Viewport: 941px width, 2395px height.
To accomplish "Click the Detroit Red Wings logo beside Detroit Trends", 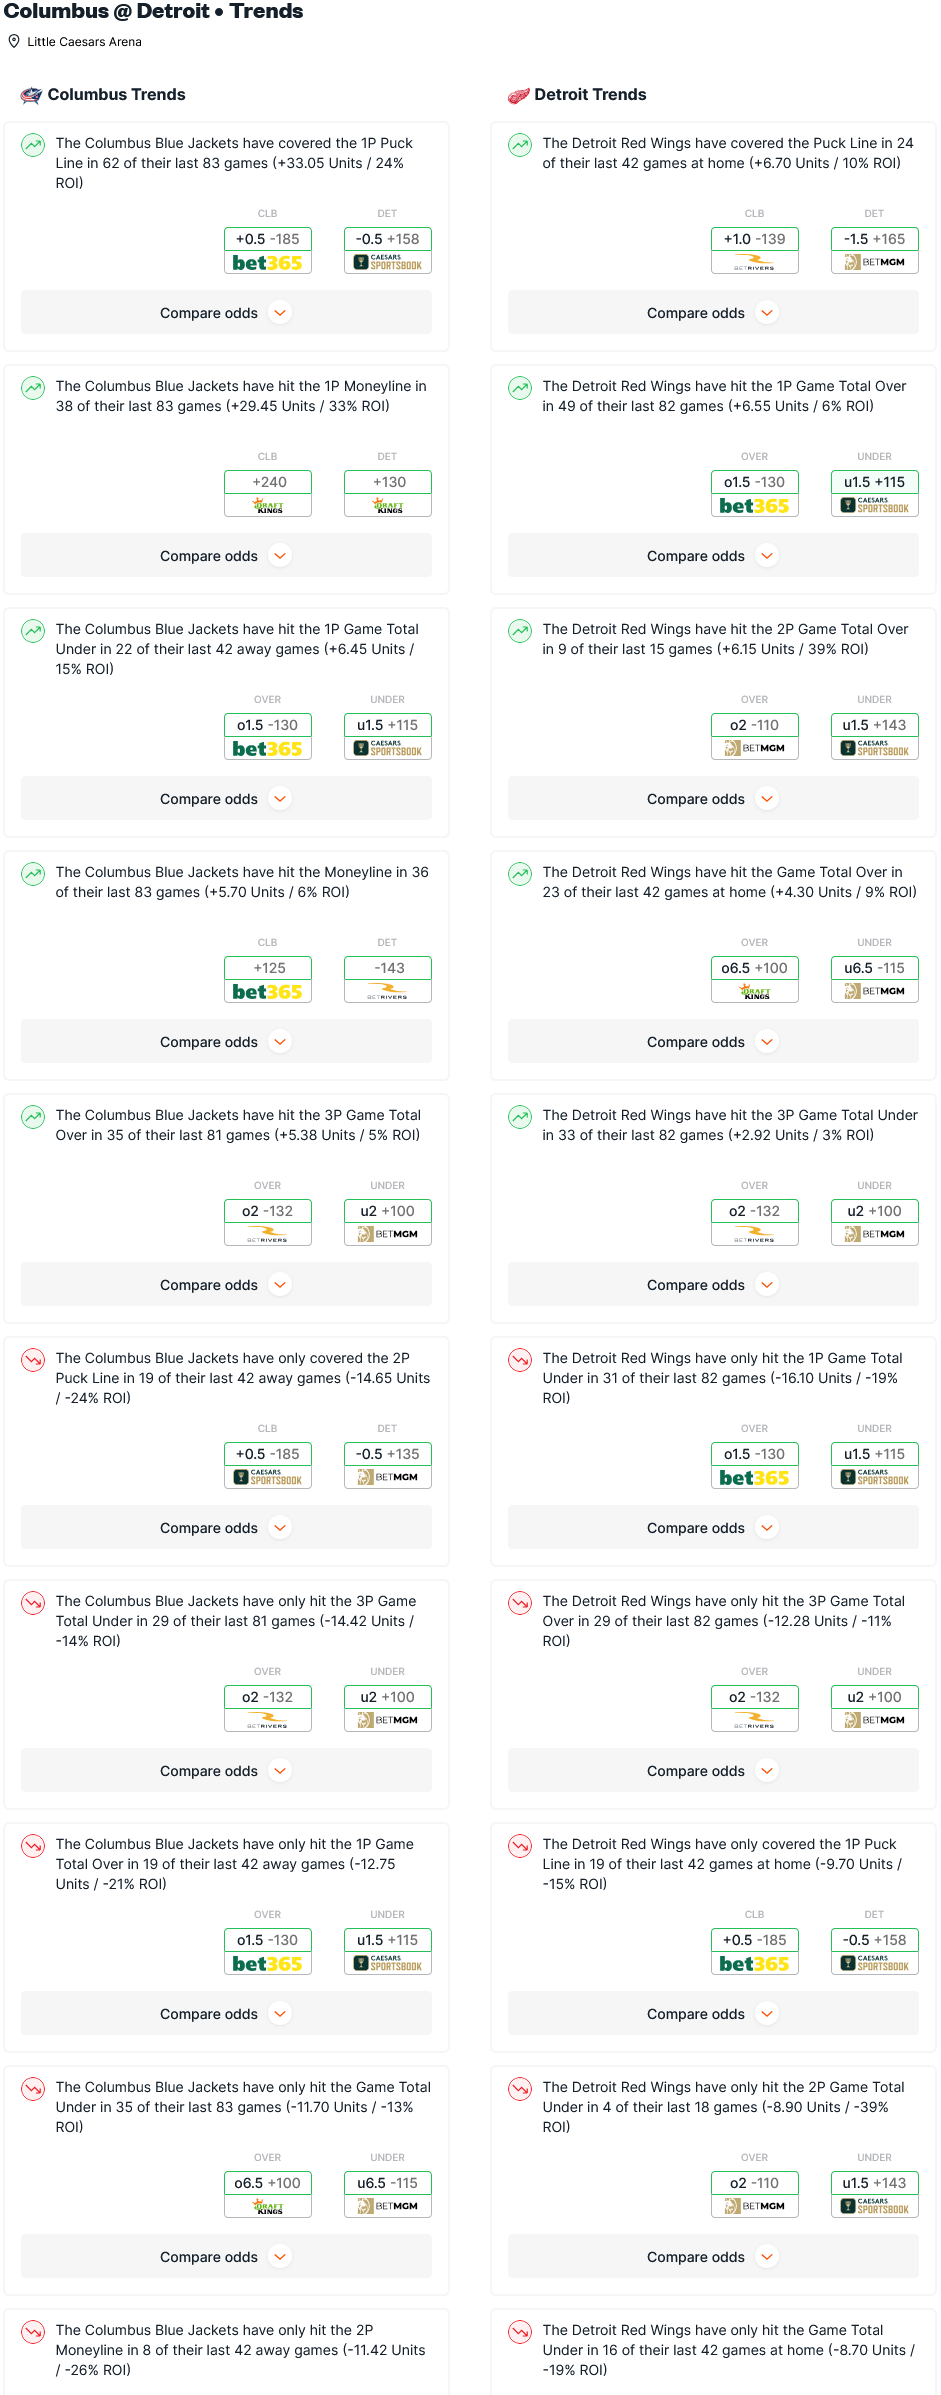I will [x=518, y=95].
